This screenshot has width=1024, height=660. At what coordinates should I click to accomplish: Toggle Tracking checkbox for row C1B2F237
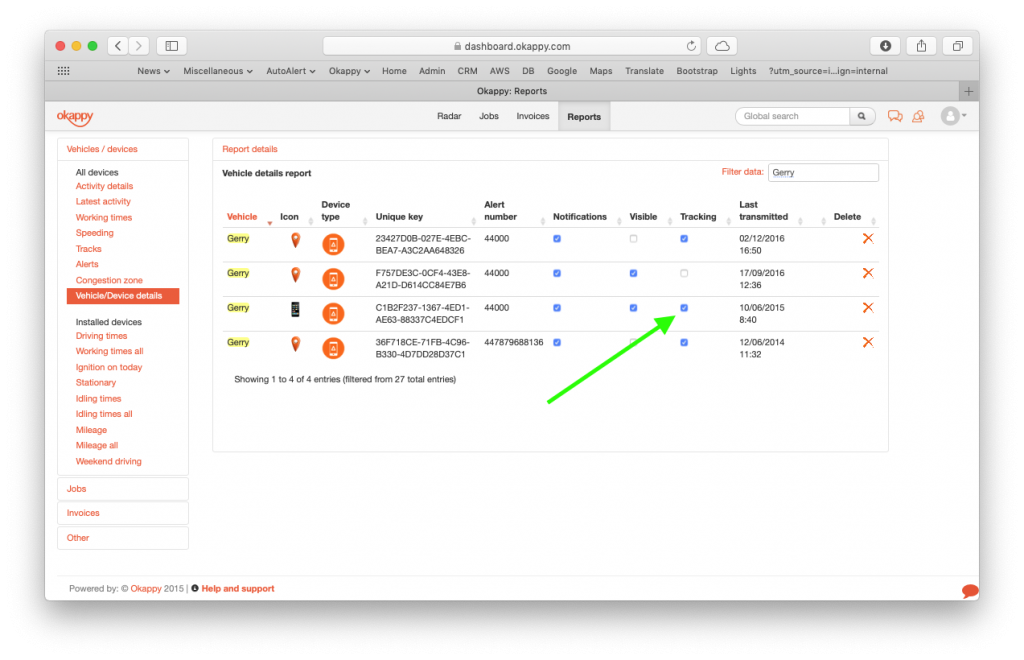(x=684, y=308)
